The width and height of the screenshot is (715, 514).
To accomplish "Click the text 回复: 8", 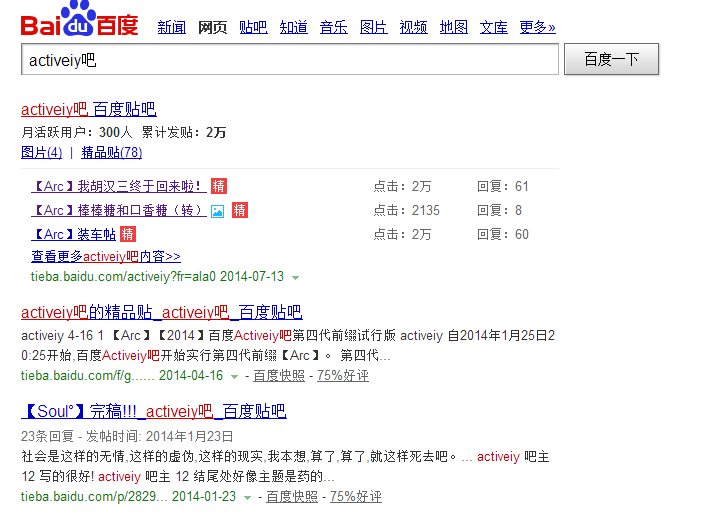I will coord(499,210).
